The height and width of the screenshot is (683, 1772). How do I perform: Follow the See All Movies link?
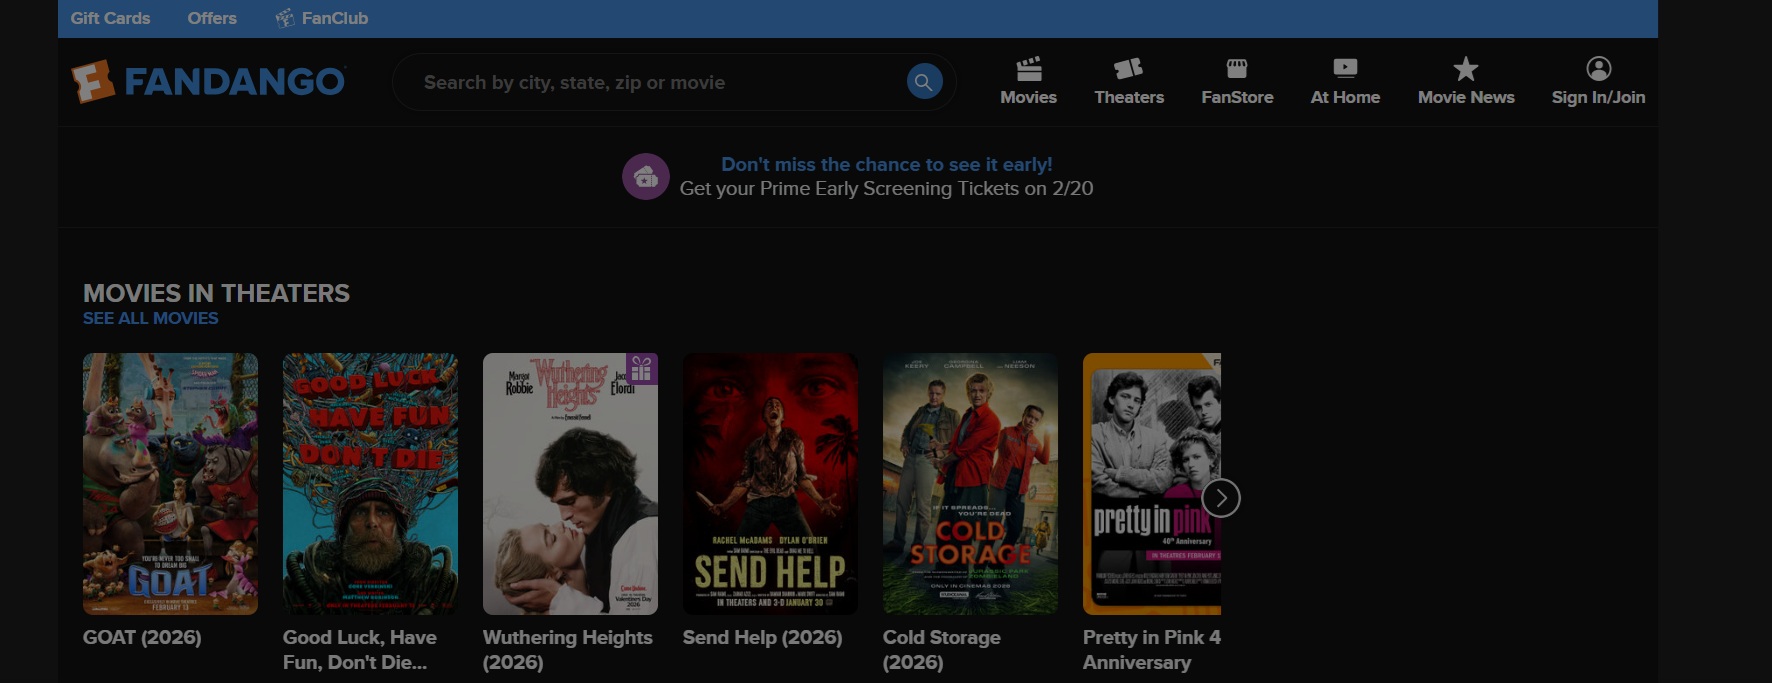[151, 318]
